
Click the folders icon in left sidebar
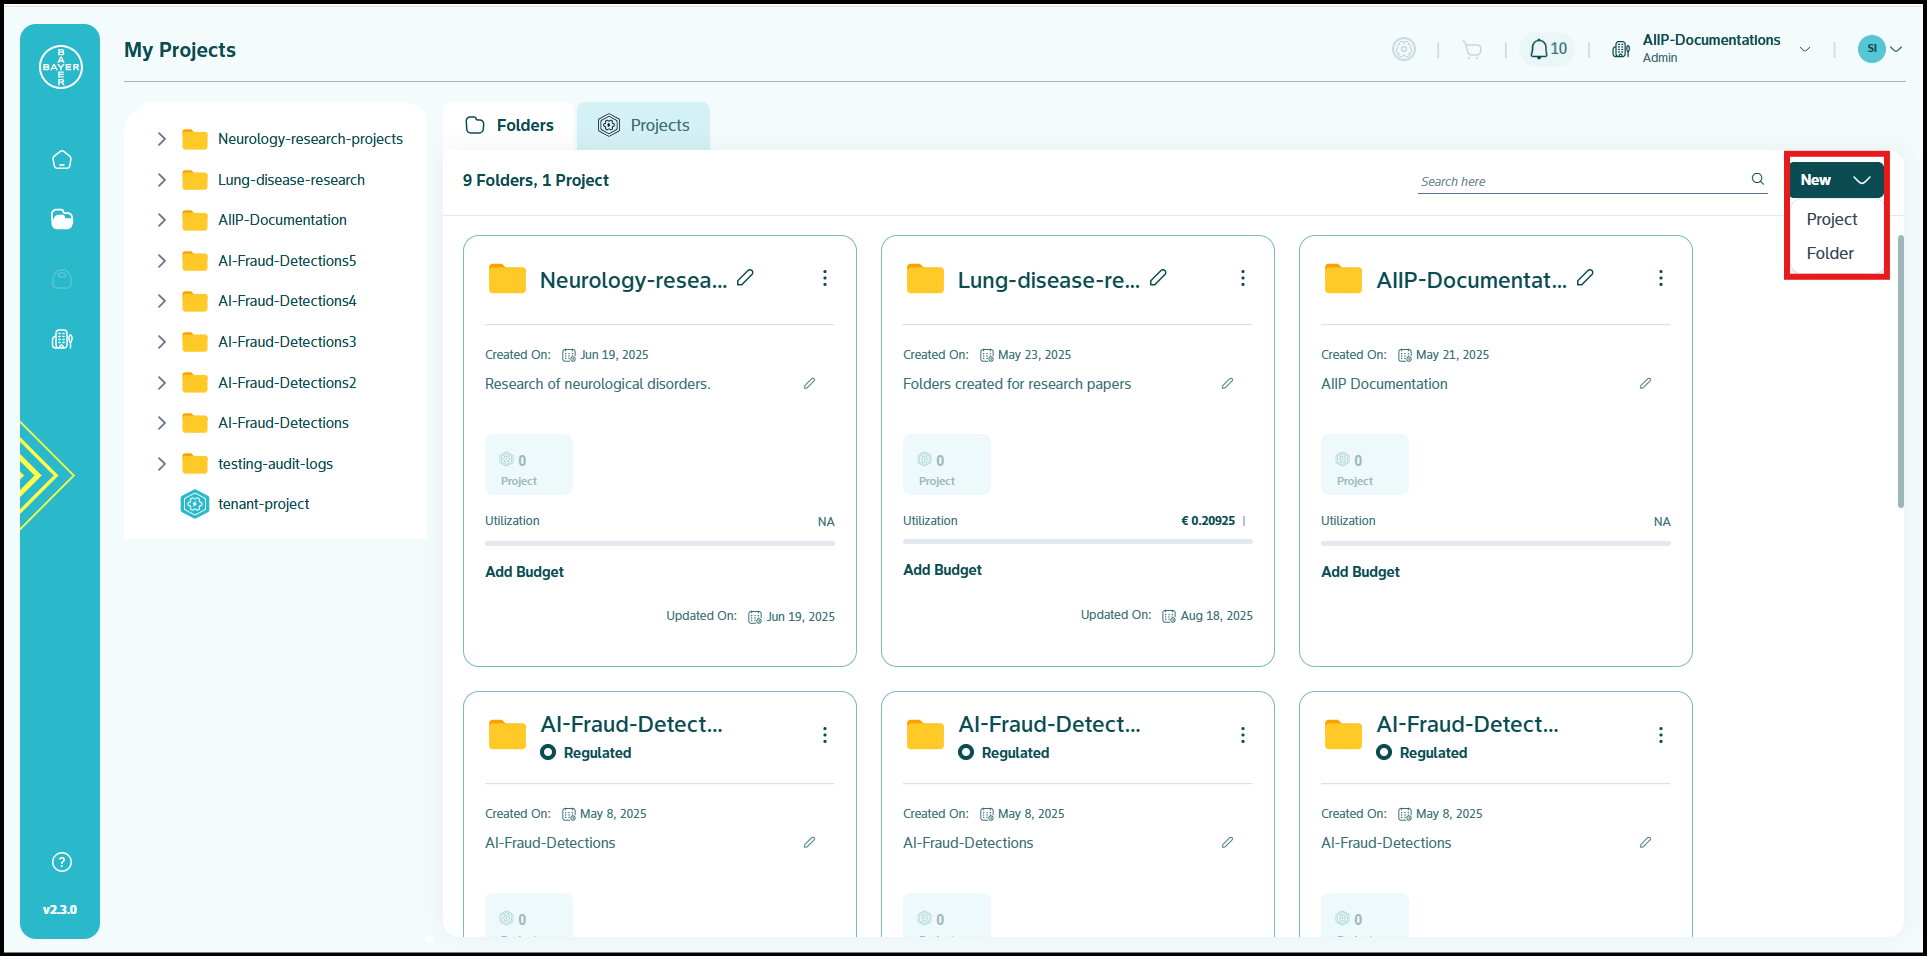click(62, 219)
